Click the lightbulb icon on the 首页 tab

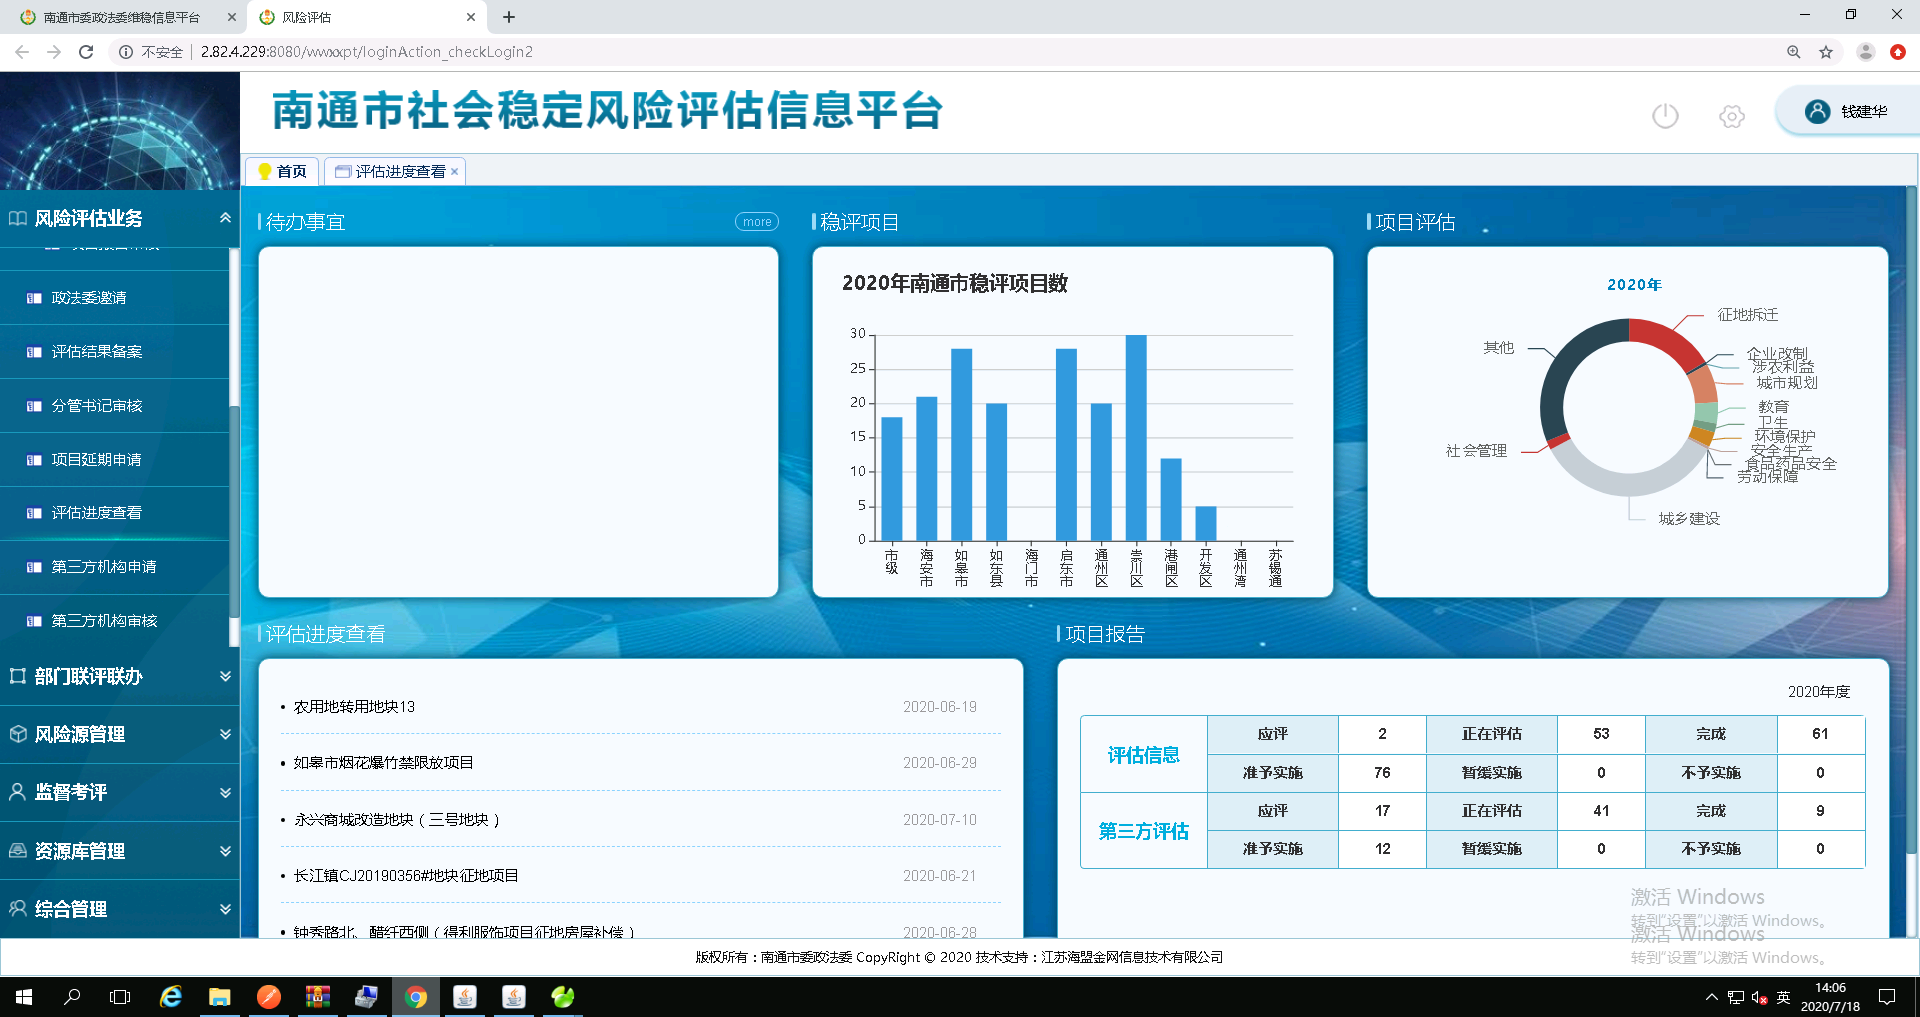264,170
